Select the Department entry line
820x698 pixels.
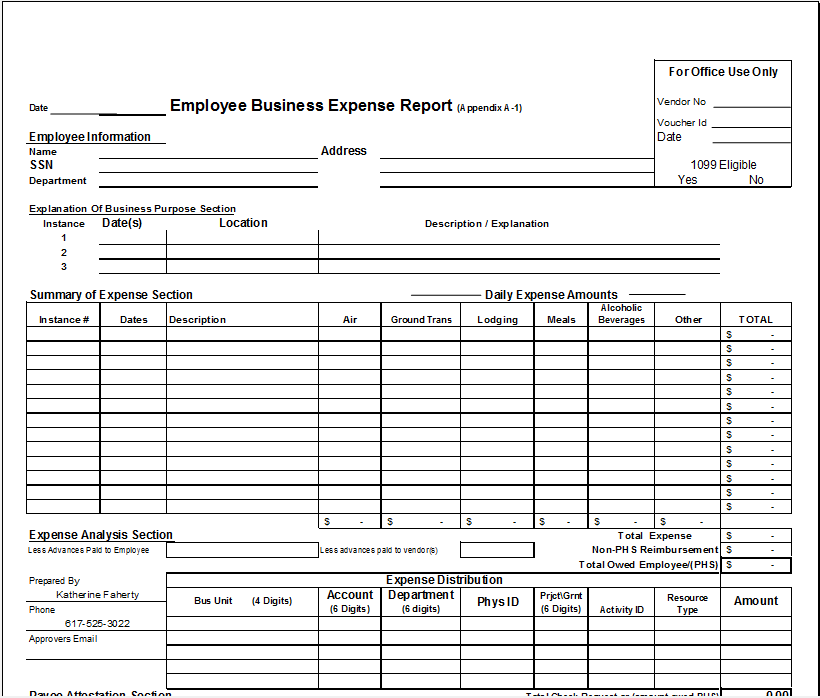(207, 181)
